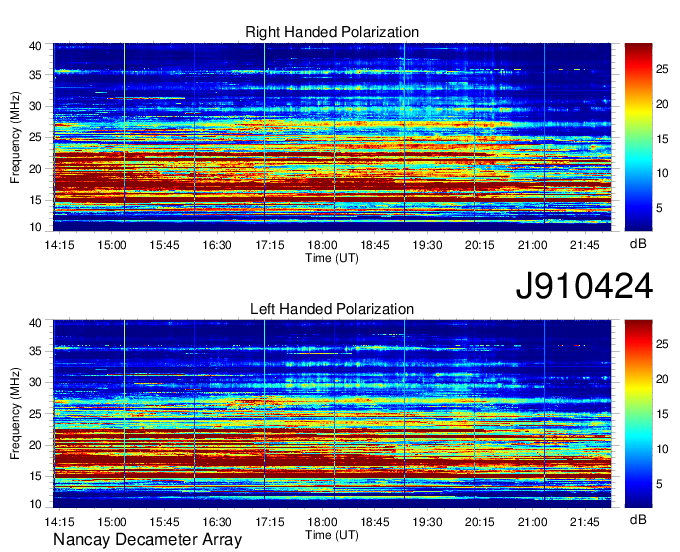Click "Time (UT)" axis label of the Right Handed plot
This screenshot has height=552, width=680.
tap(332, 258)
